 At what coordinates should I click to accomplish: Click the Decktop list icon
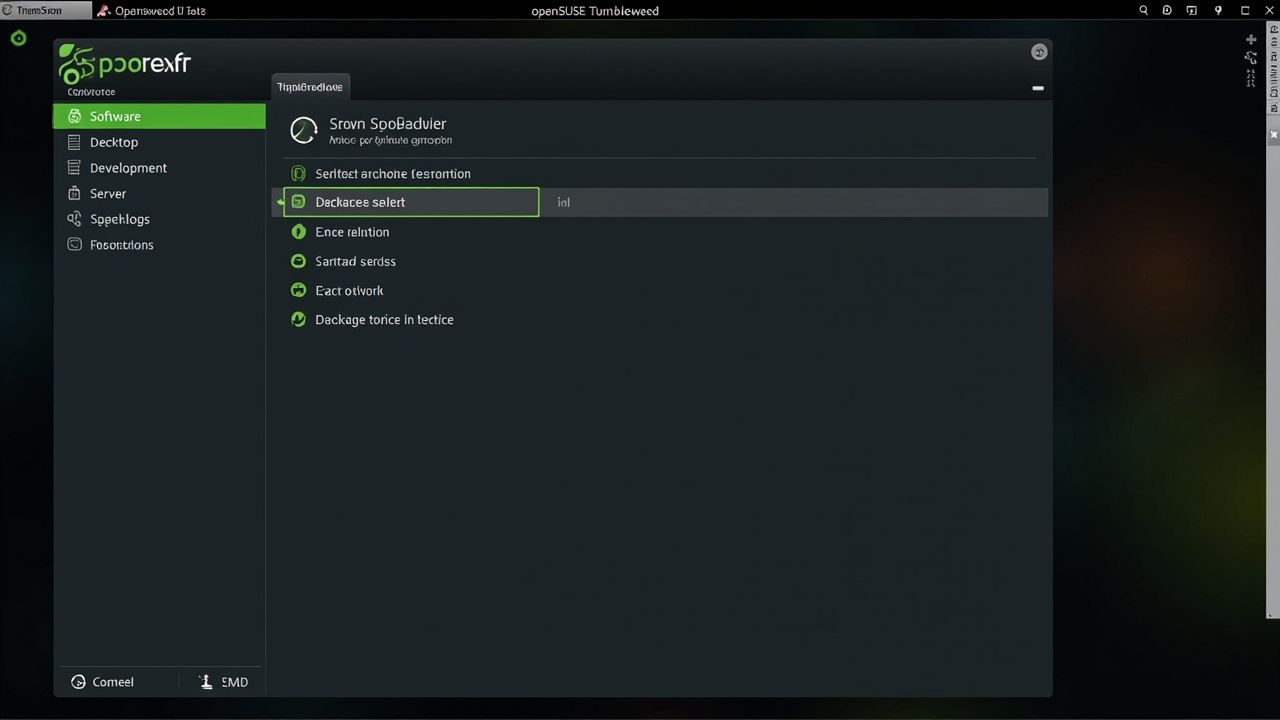pyautogui.click(x=74, y=142)
